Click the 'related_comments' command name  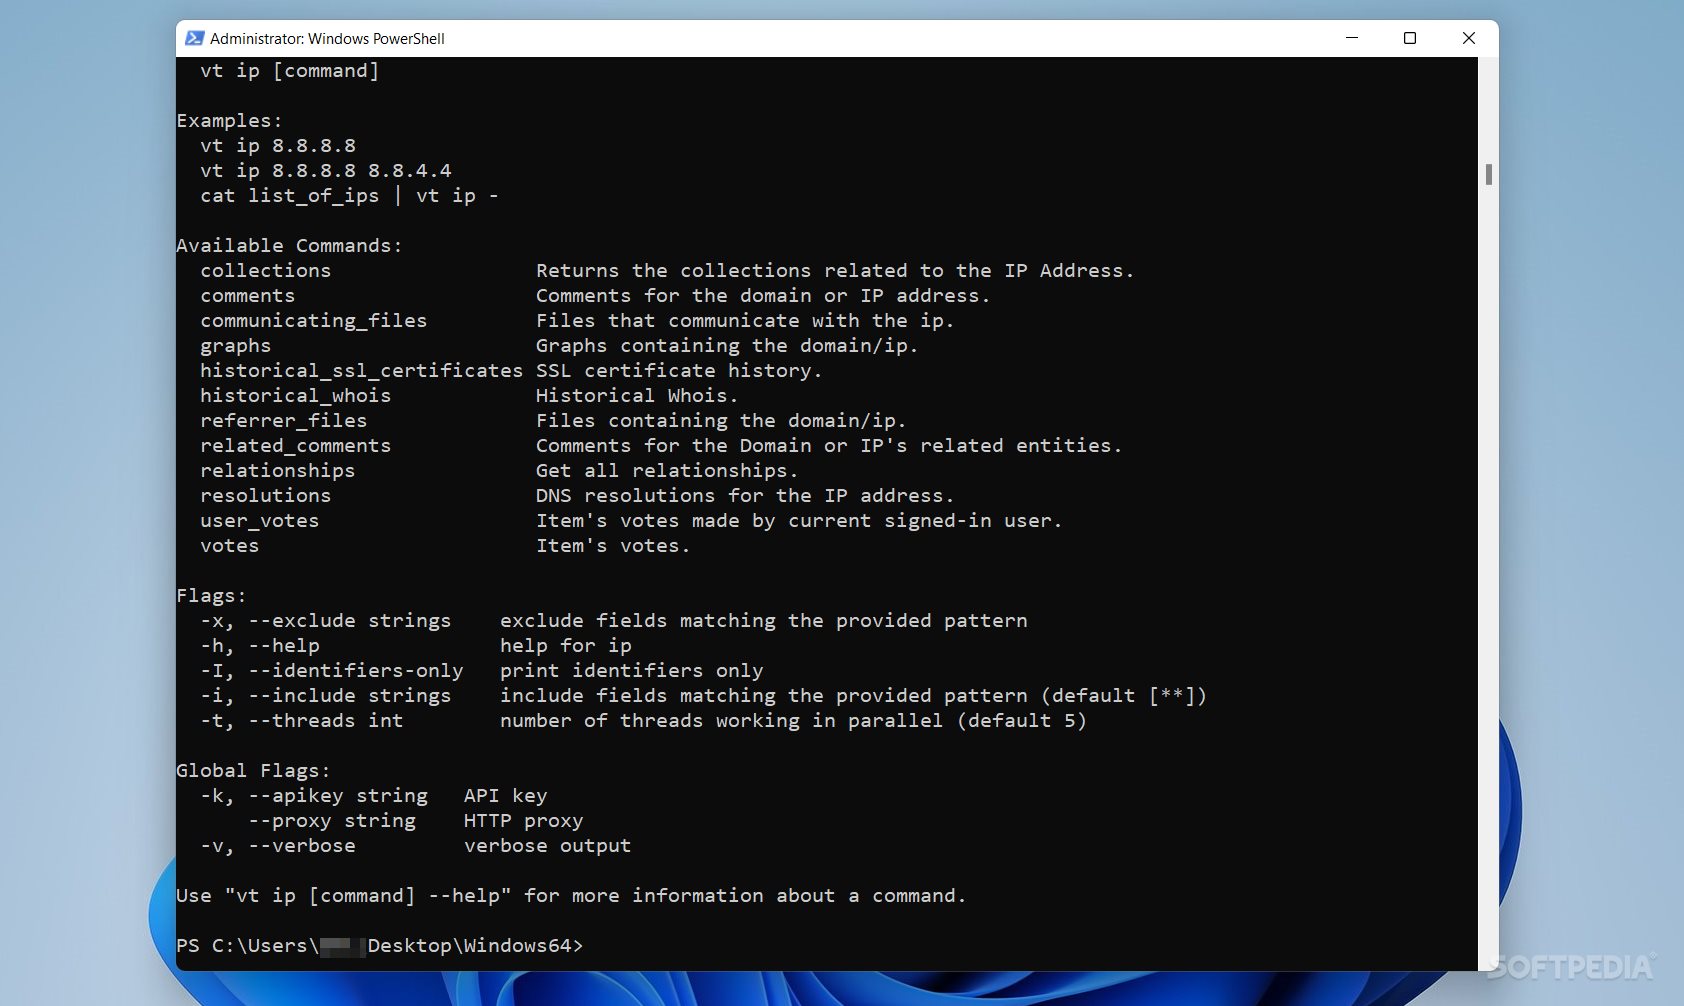(295, 446)
